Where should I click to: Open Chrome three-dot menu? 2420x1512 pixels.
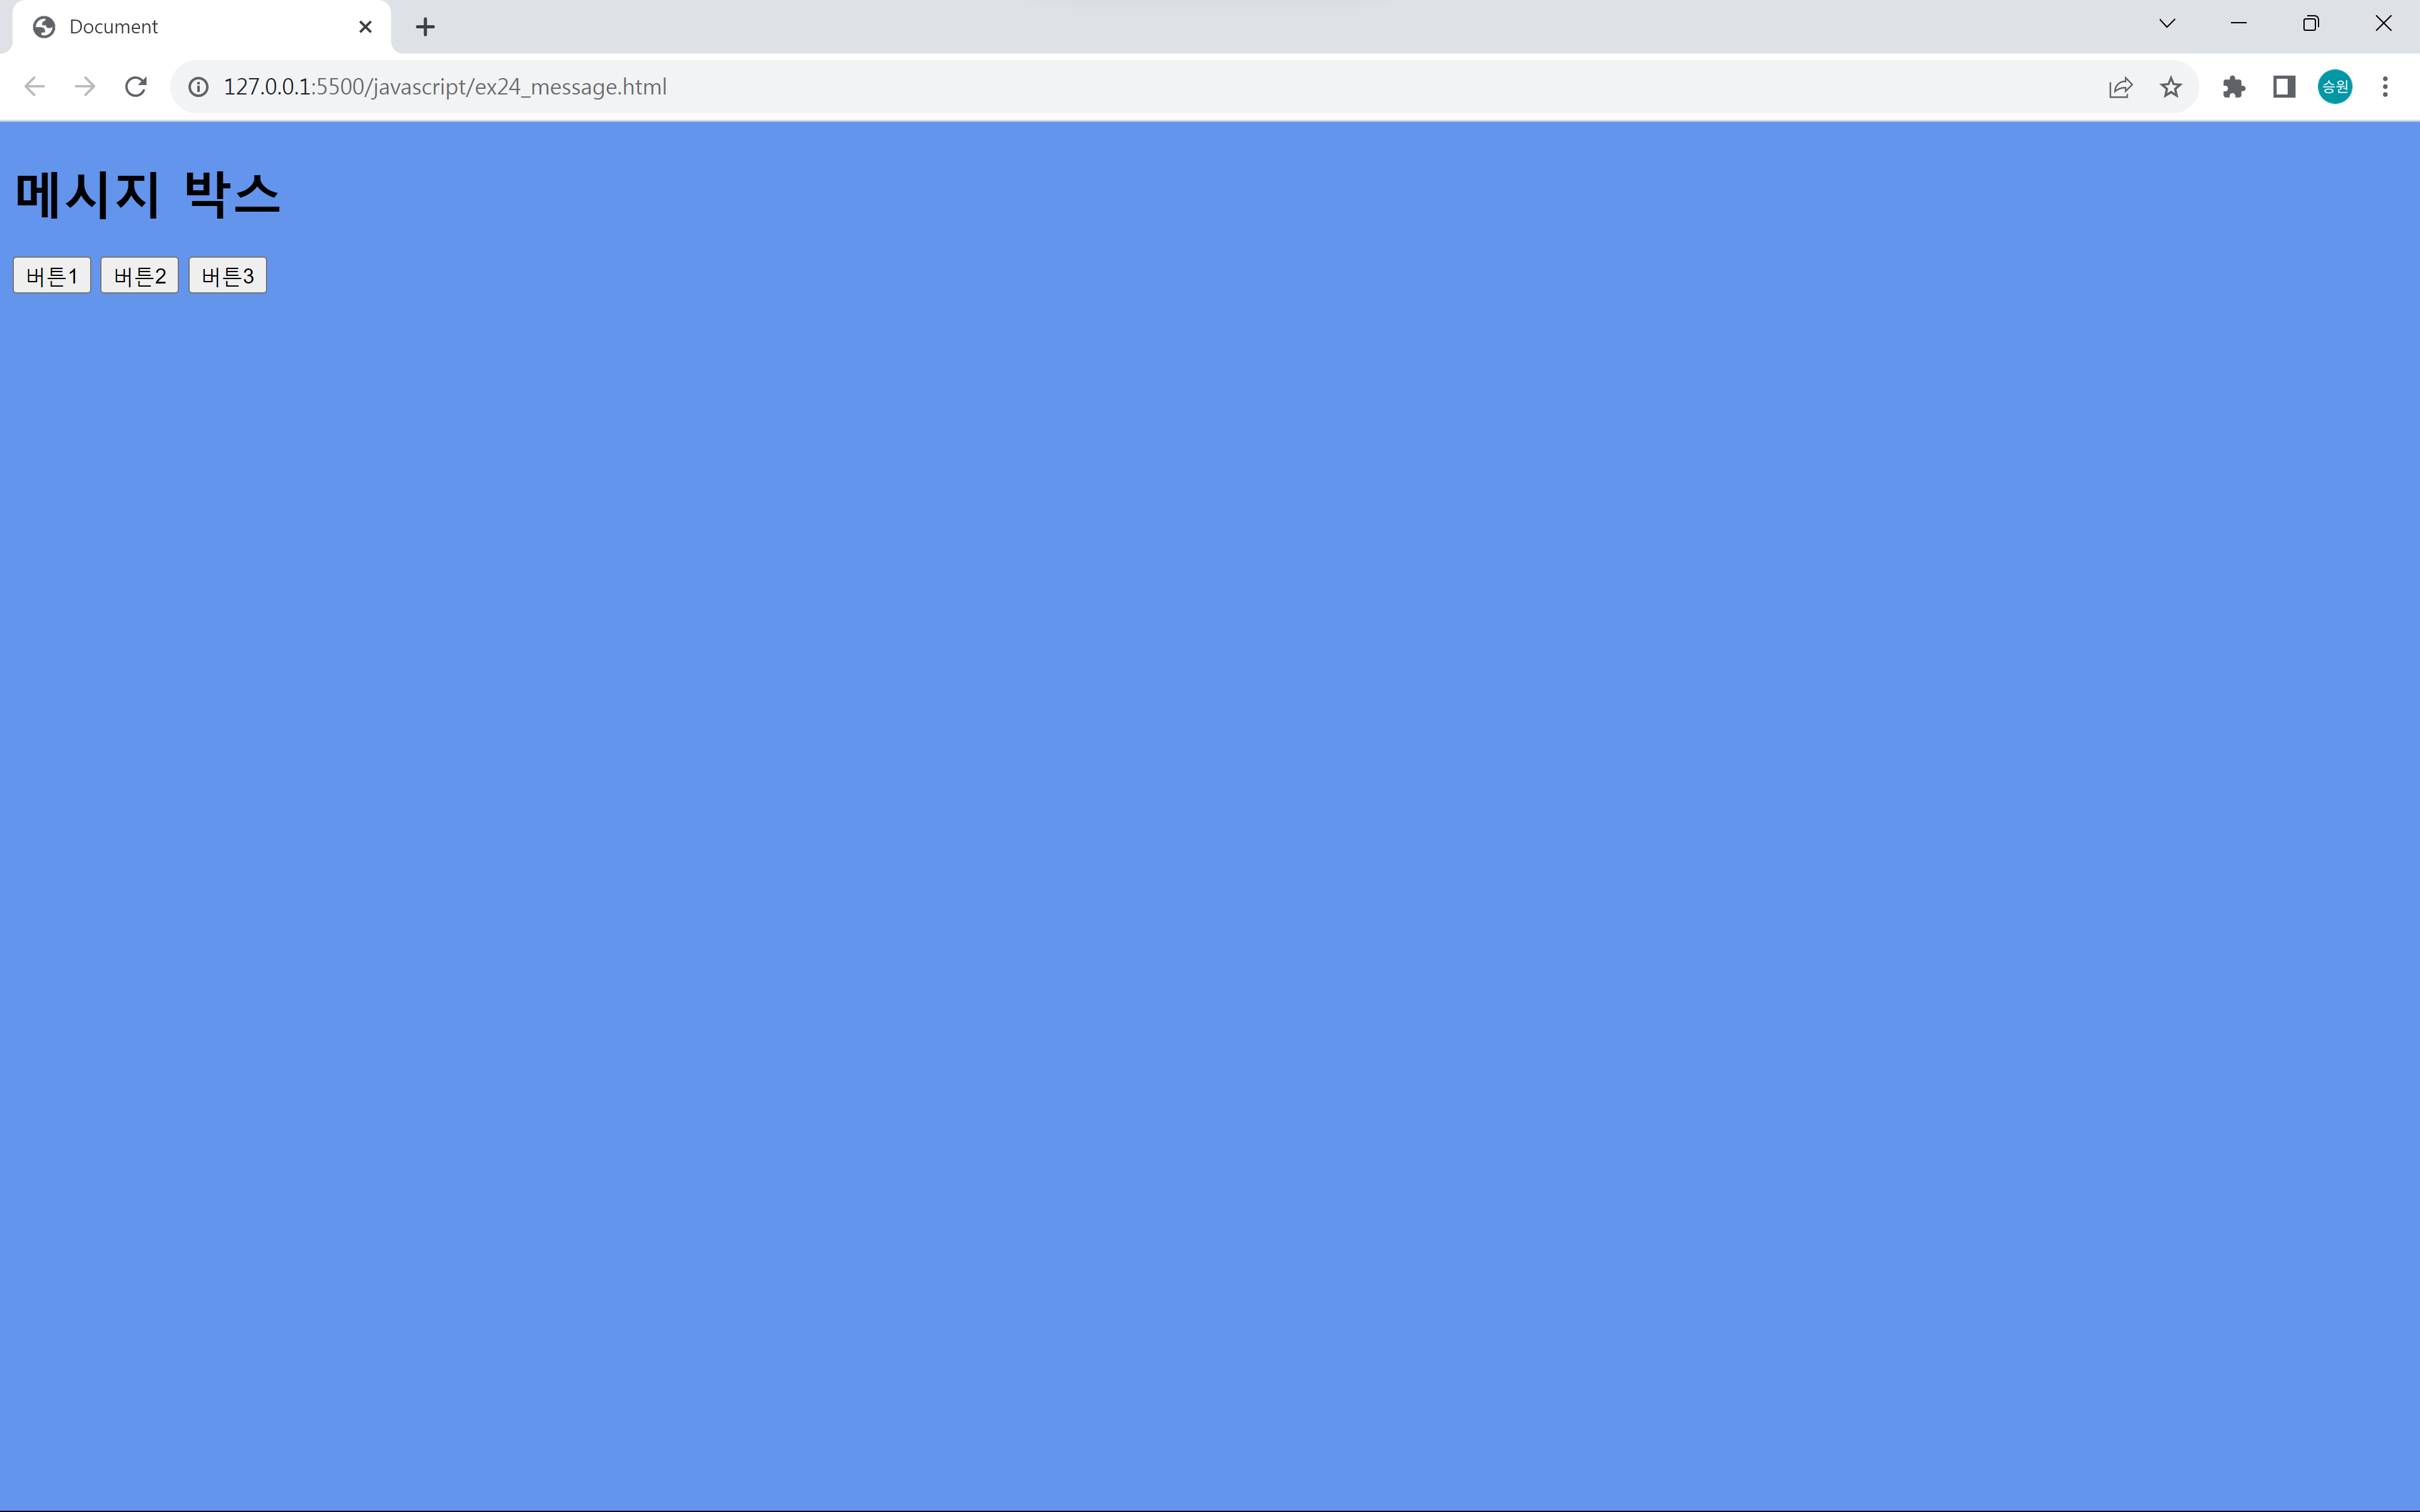point(2385,87)
